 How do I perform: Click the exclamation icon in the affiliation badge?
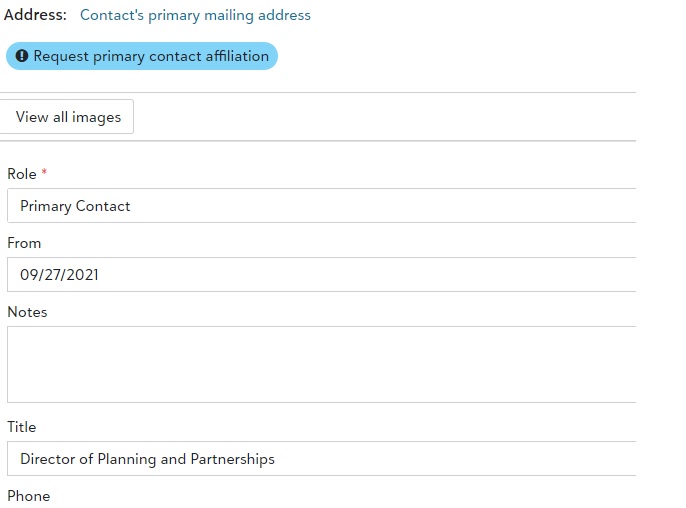[22, 57]
